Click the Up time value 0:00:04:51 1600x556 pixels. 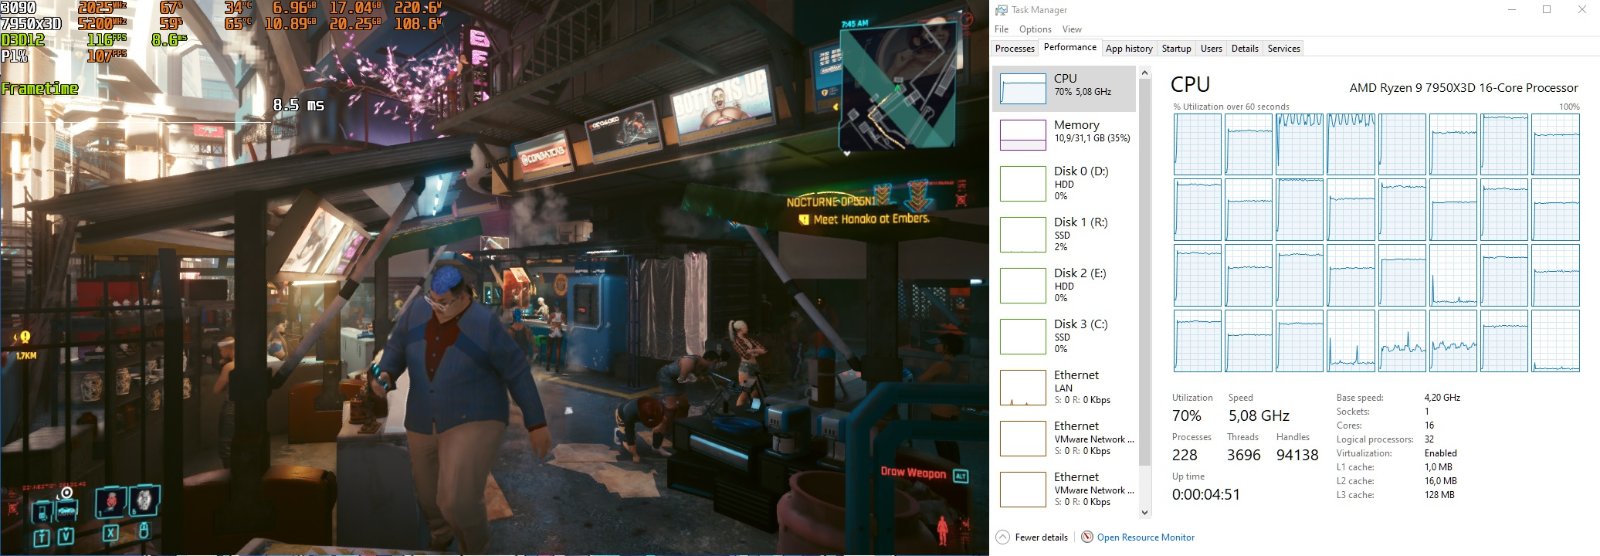coord(1206,494)
